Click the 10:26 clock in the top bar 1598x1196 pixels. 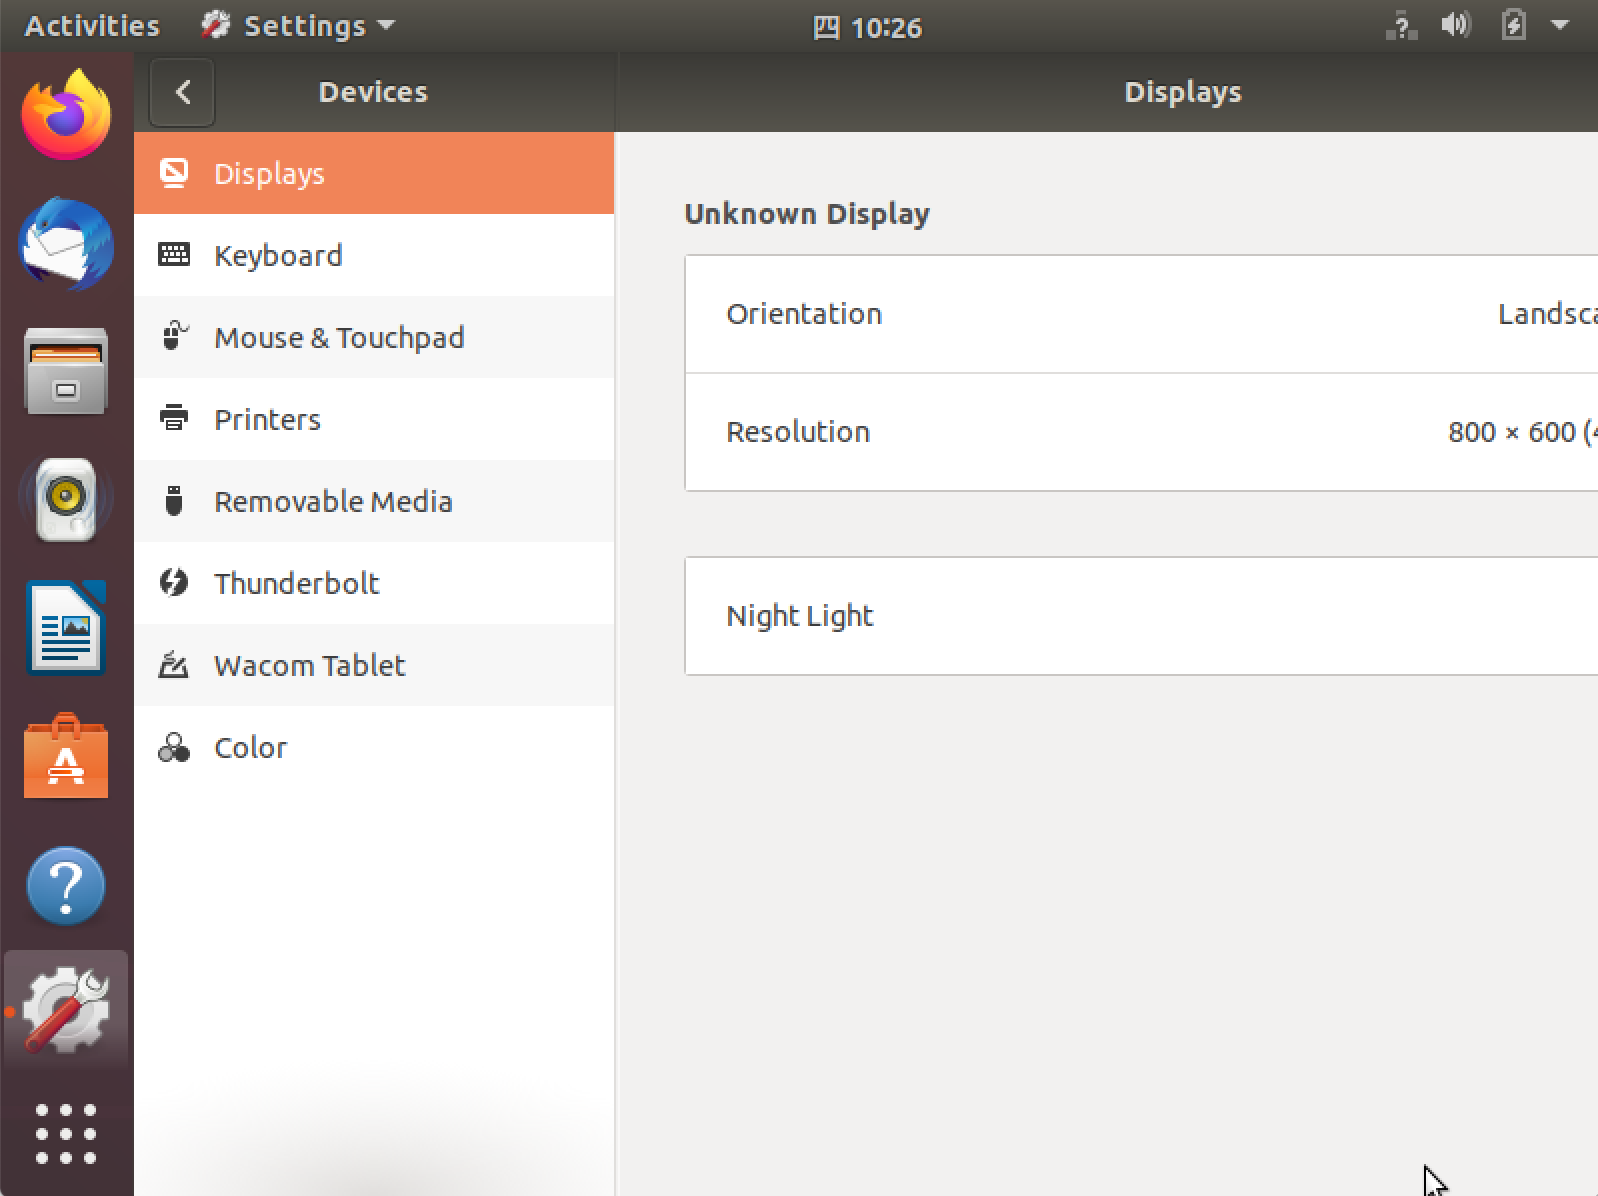coord(868,27)
